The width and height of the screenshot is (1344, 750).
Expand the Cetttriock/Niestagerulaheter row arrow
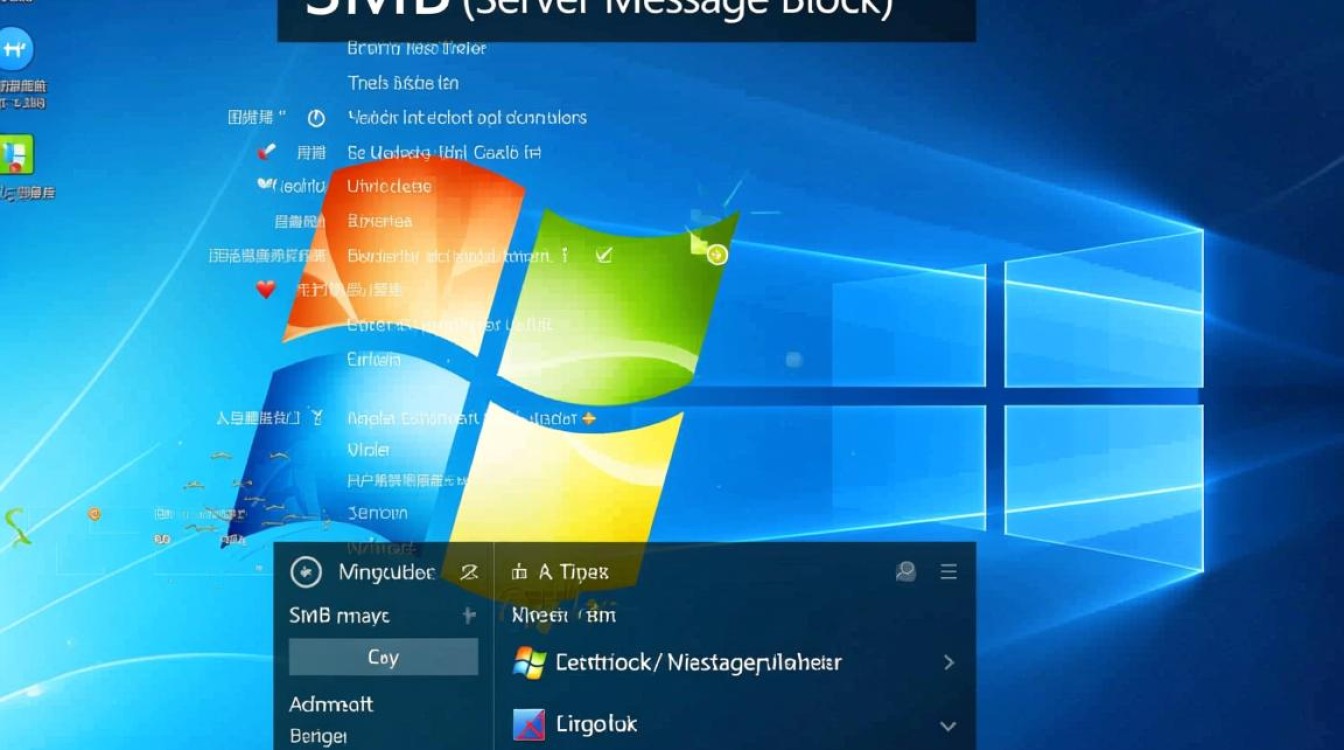click(x=948, y=662)
